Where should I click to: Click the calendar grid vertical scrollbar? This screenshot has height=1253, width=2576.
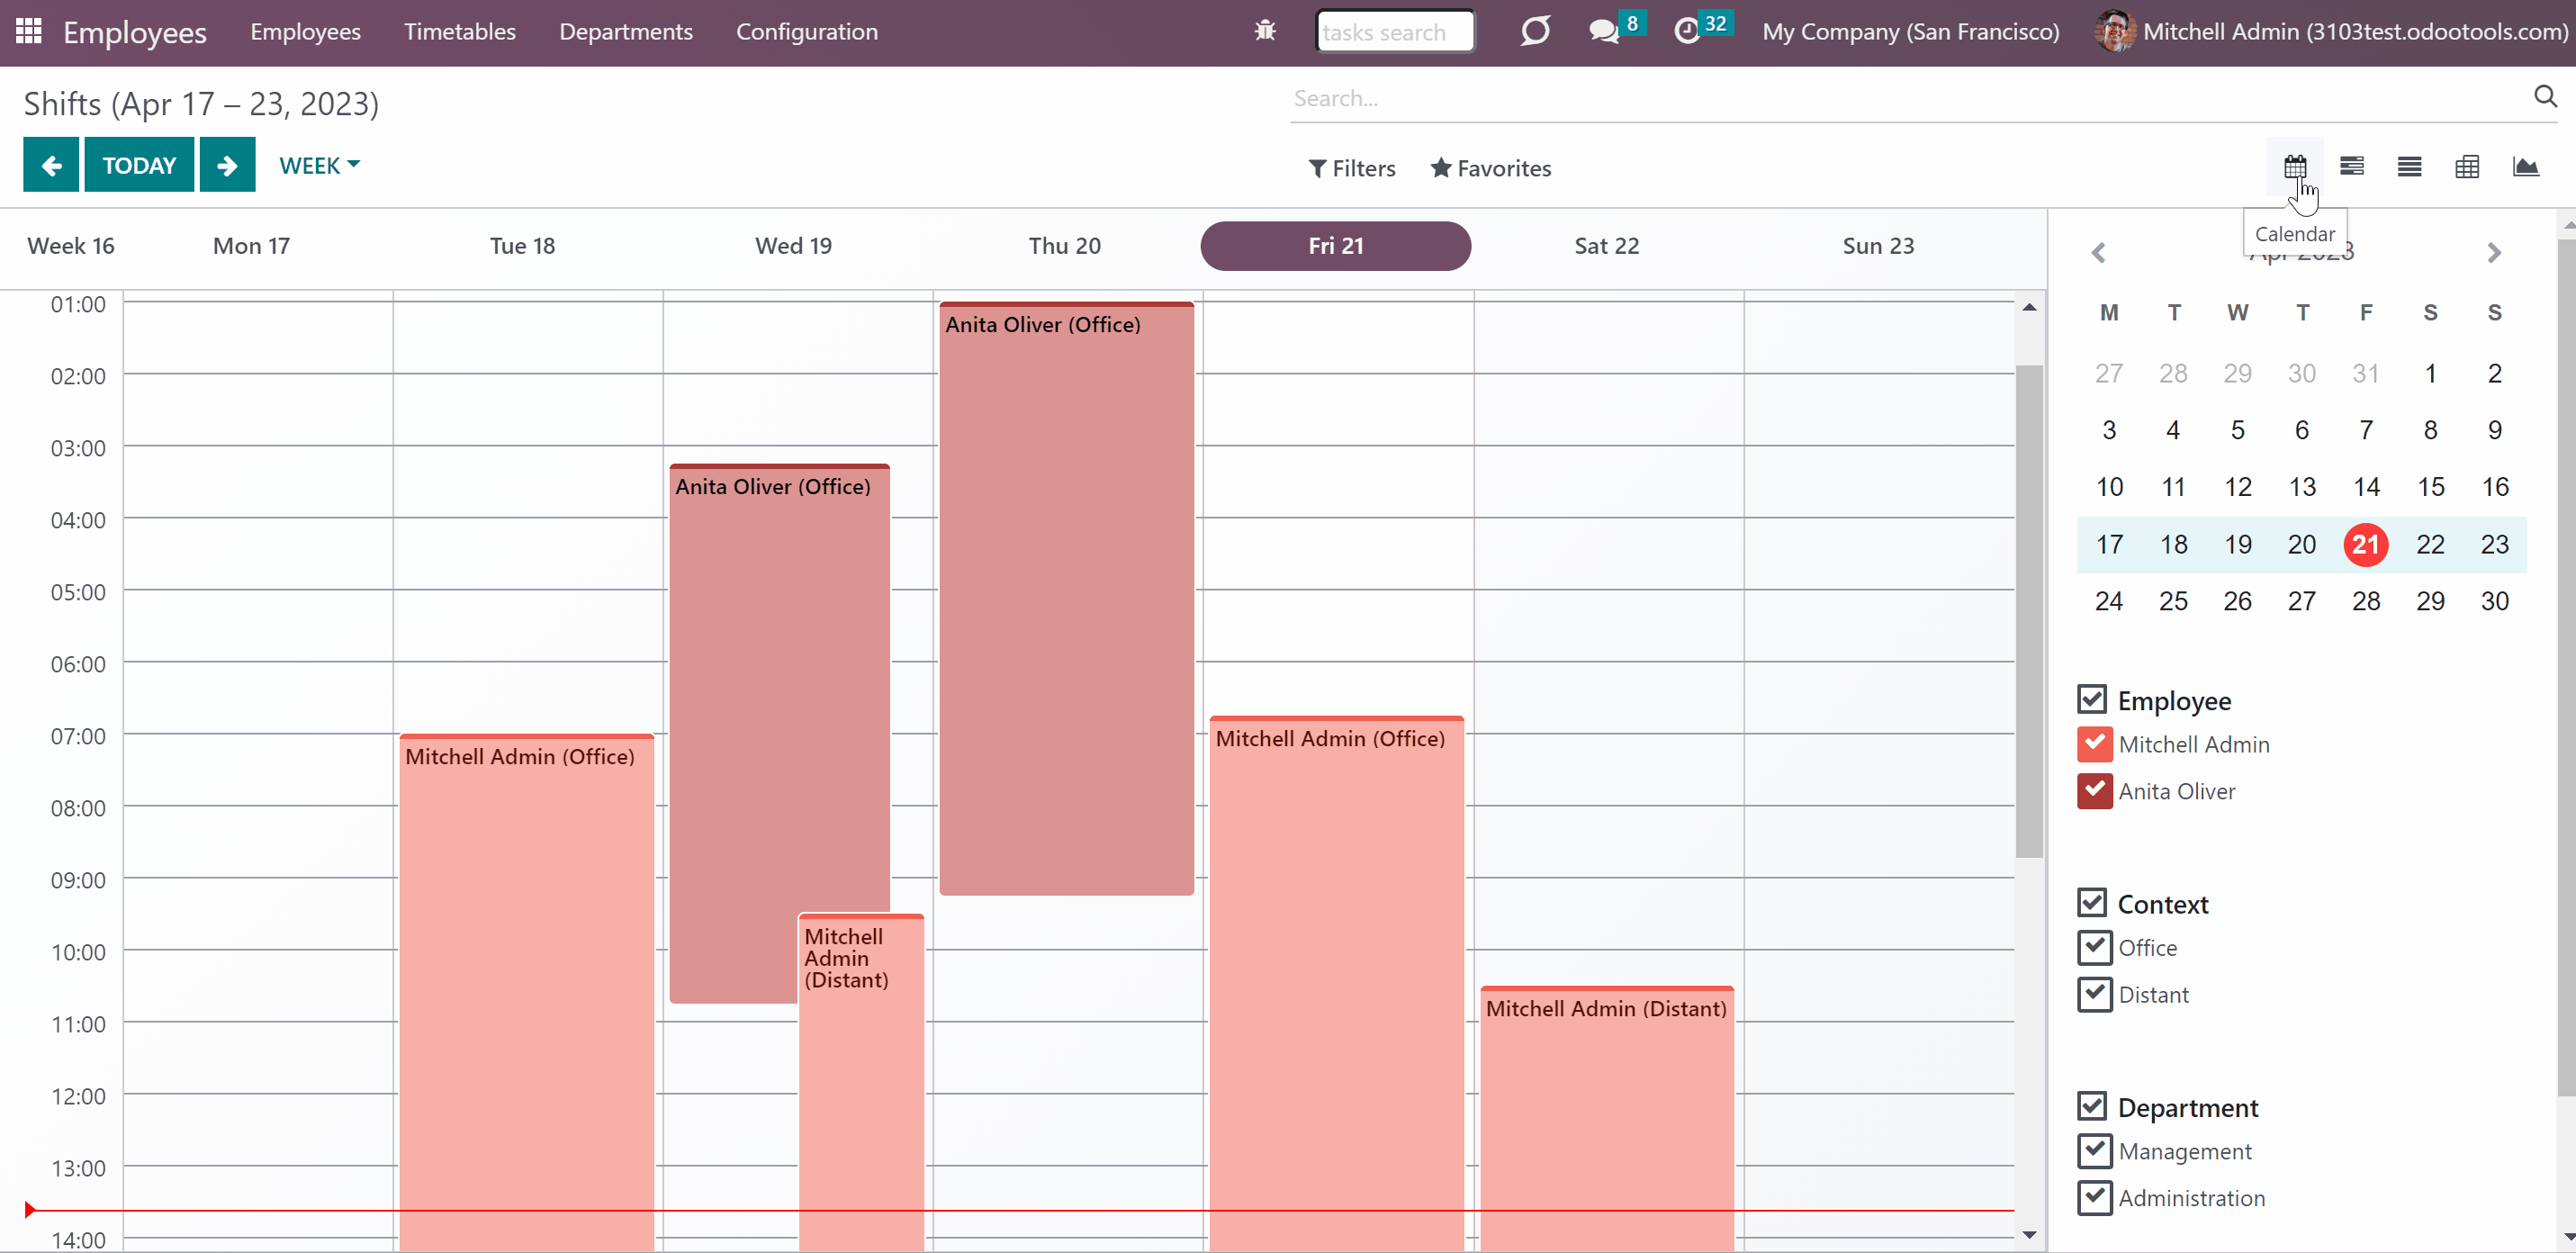click(2029, 610)
